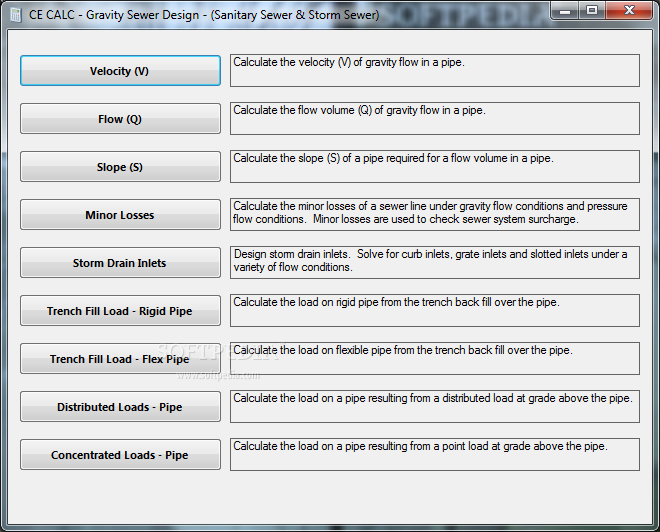Open Distributed Loads - Pipe calculator

click(x=120, y=407)
